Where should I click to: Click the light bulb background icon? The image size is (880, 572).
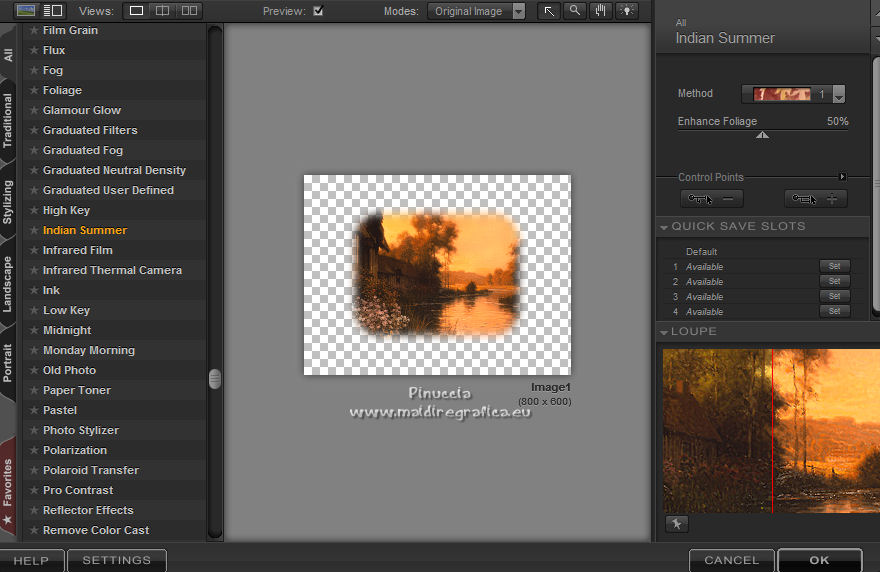[626, 11]
